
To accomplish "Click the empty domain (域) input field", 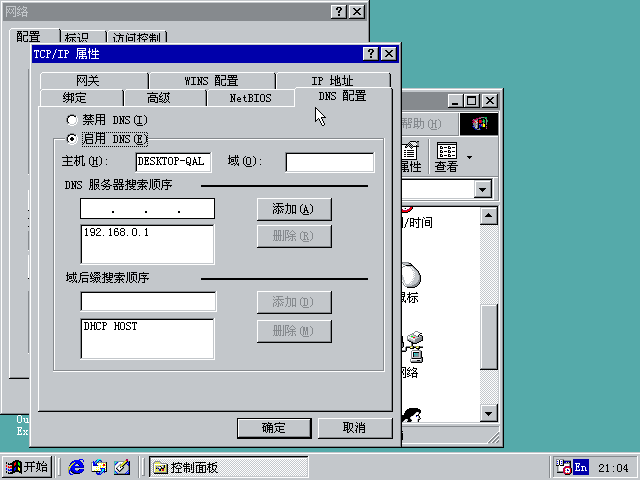I will pyautogui.click(x=329, y=162).
